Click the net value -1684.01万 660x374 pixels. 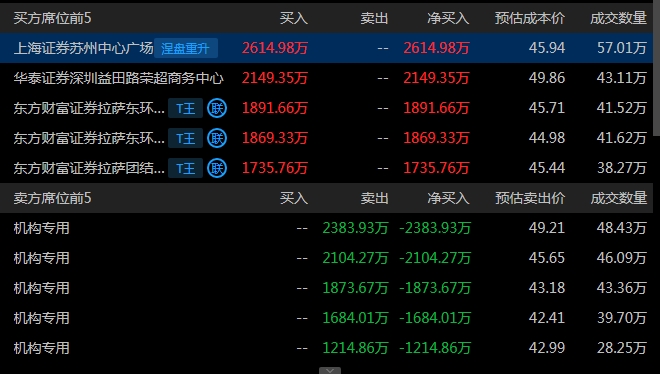(x=435, y=318)
